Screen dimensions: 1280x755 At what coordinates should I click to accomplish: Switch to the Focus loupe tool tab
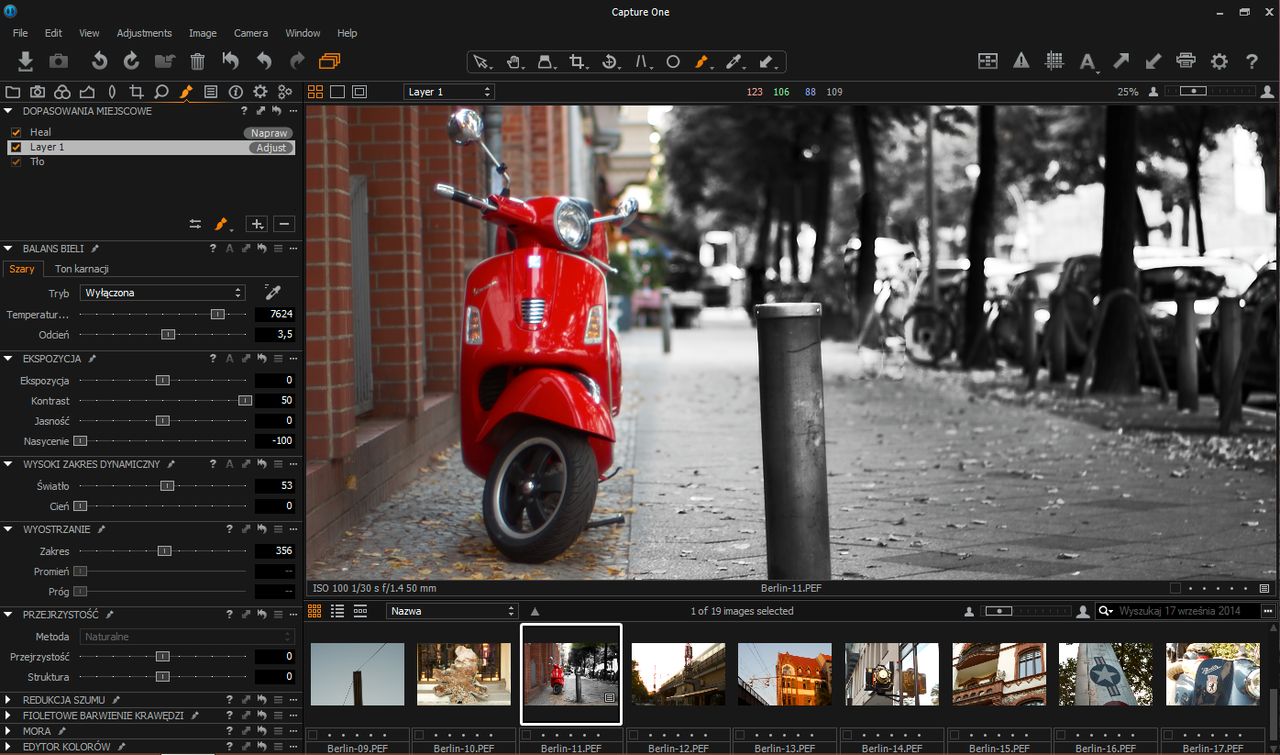pyautogui.click(x=160, y=91)
